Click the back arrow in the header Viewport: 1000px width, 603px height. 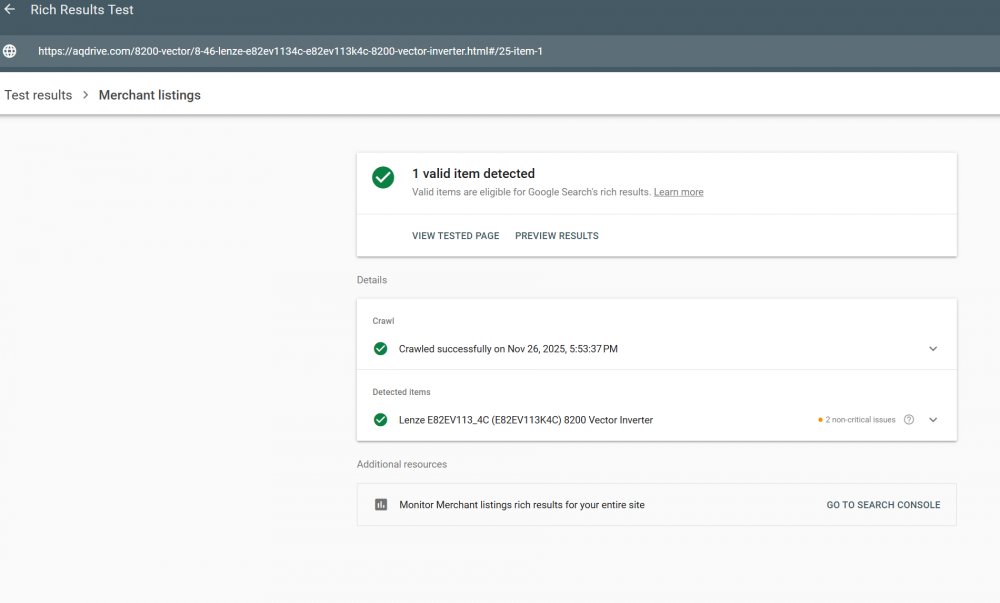coord(10,10)
